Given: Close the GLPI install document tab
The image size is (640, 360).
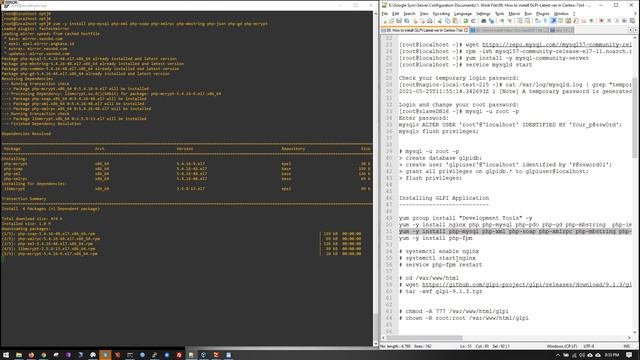Looking at the screenshot, I should click(466, 30).
